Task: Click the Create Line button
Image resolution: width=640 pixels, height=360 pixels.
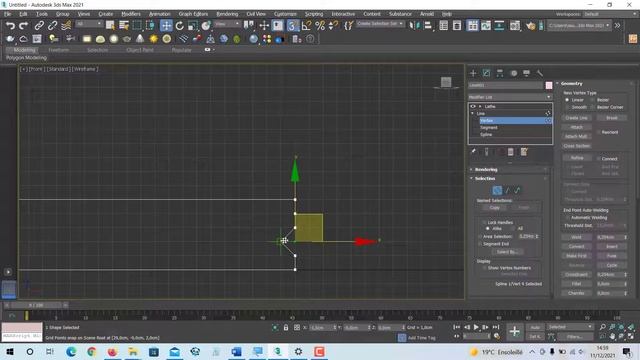Action: pos(576,118)
